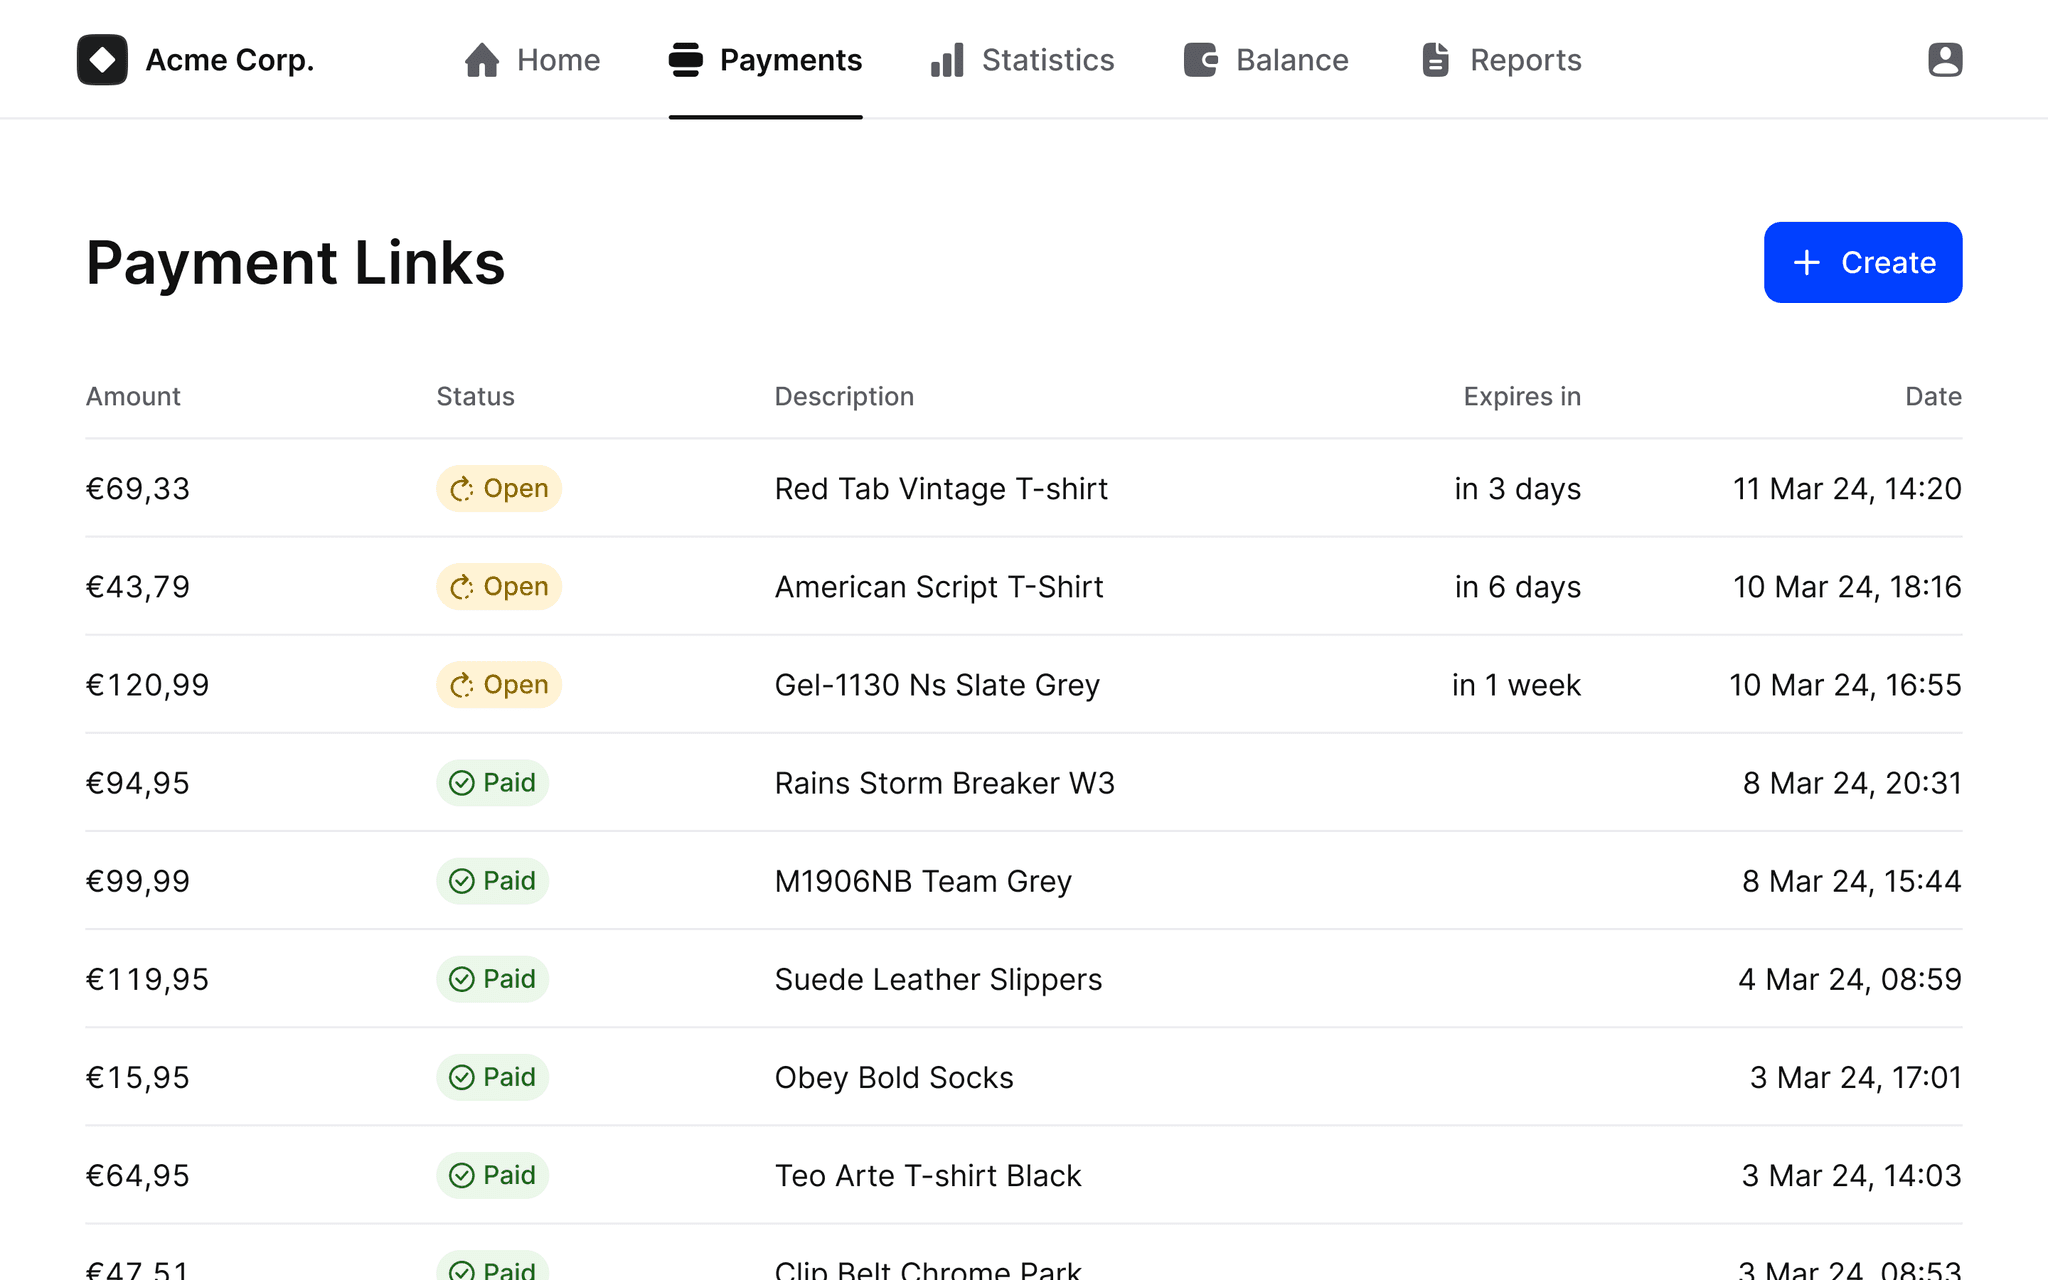The image size is (2048, 1280).
Task: Click the Acme Corp. logo icon
Action: (x=102, y=59)
